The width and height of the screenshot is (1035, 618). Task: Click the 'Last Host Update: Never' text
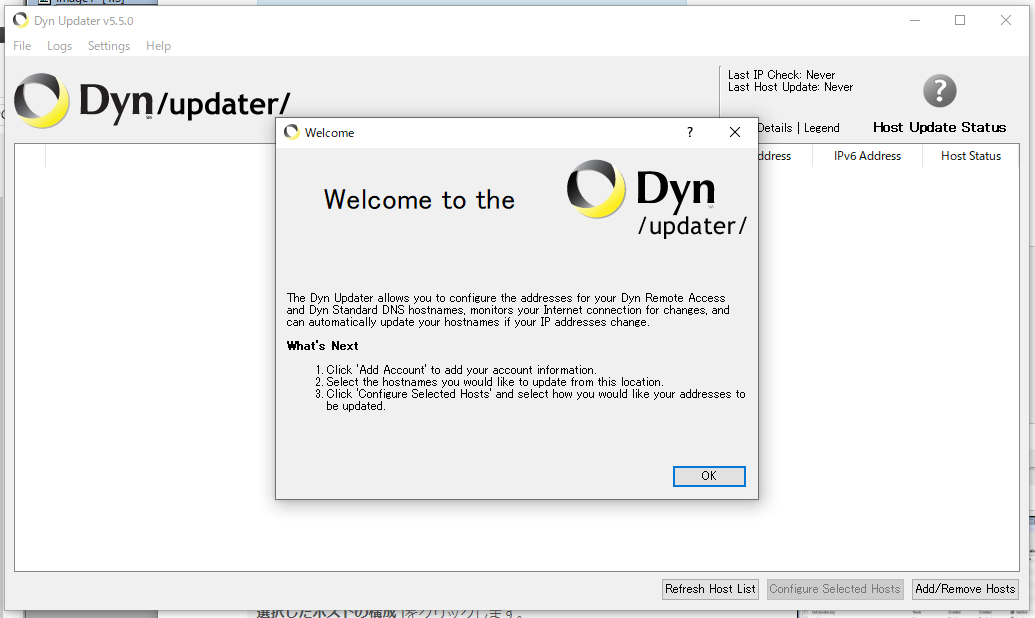pos(791,87)
